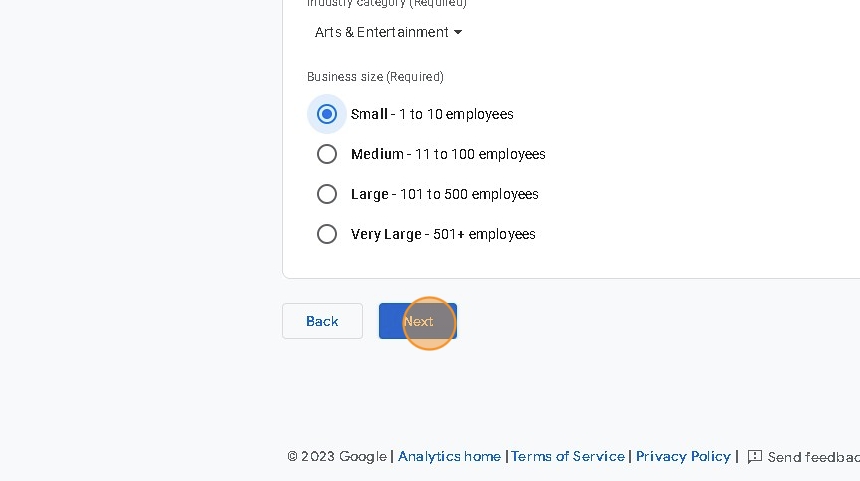Open the Privacy Policy link
The height and width of the screenshot is (481, 860).
[x=683, y=456]
